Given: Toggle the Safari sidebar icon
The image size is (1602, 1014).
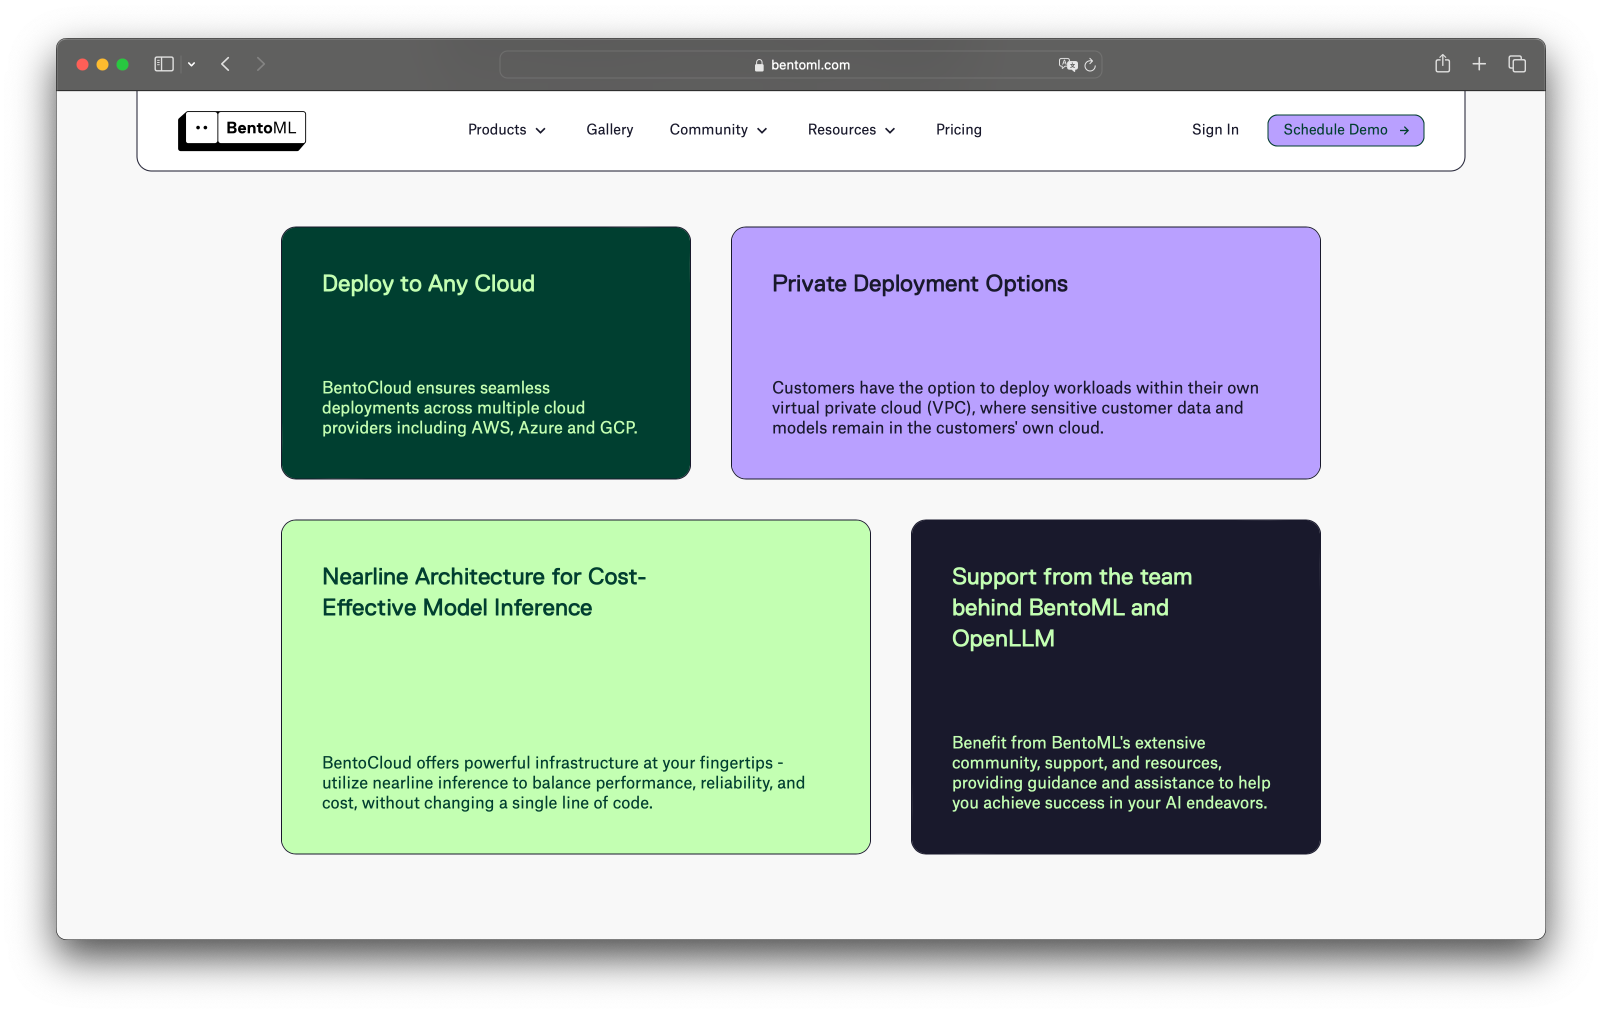Looking at the screenshot, I should point(164,64).
